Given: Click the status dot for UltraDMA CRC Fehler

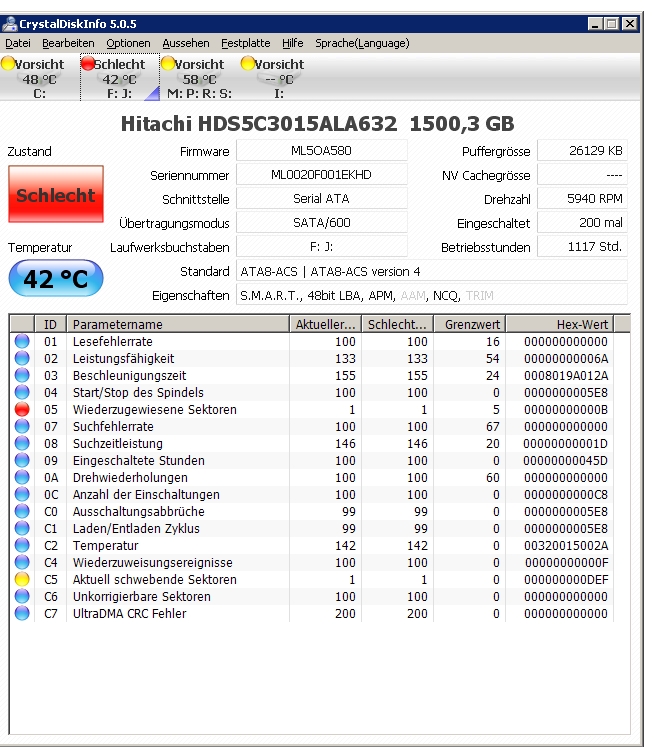Looking at the screenshot, I should pyautogui.click(x=22, y=613).
